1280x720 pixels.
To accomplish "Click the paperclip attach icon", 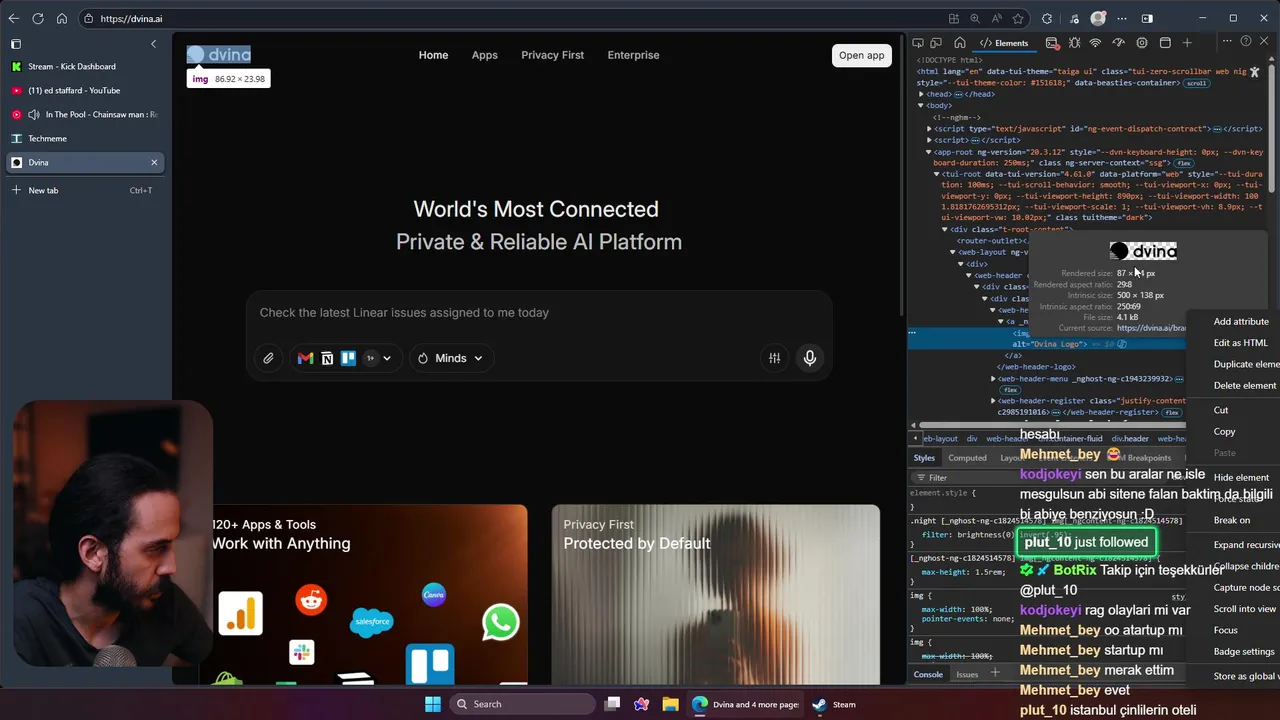I will (x=268, y=358).
